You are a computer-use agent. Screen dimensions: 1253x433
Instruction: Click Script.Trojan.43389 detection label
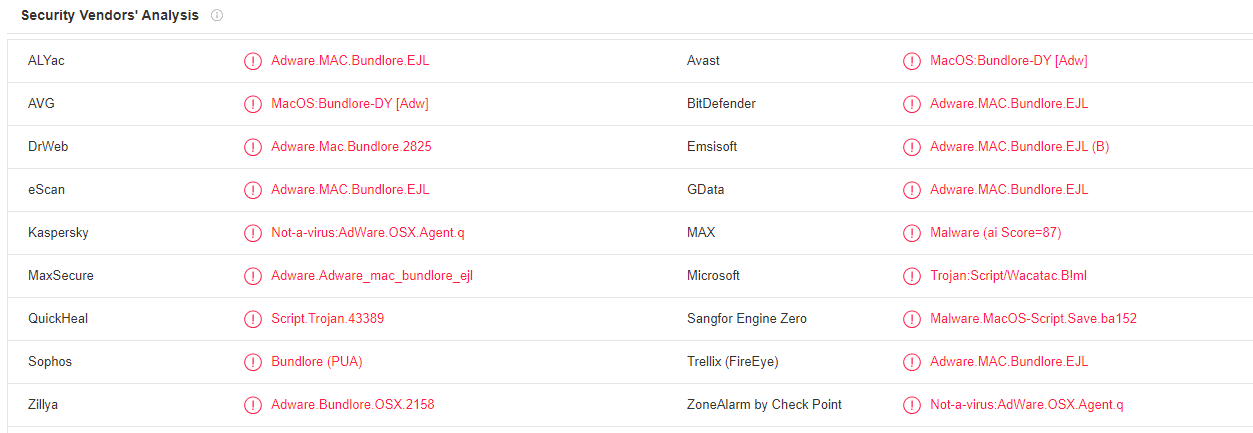pyautogui.click(x=327, y=319)
